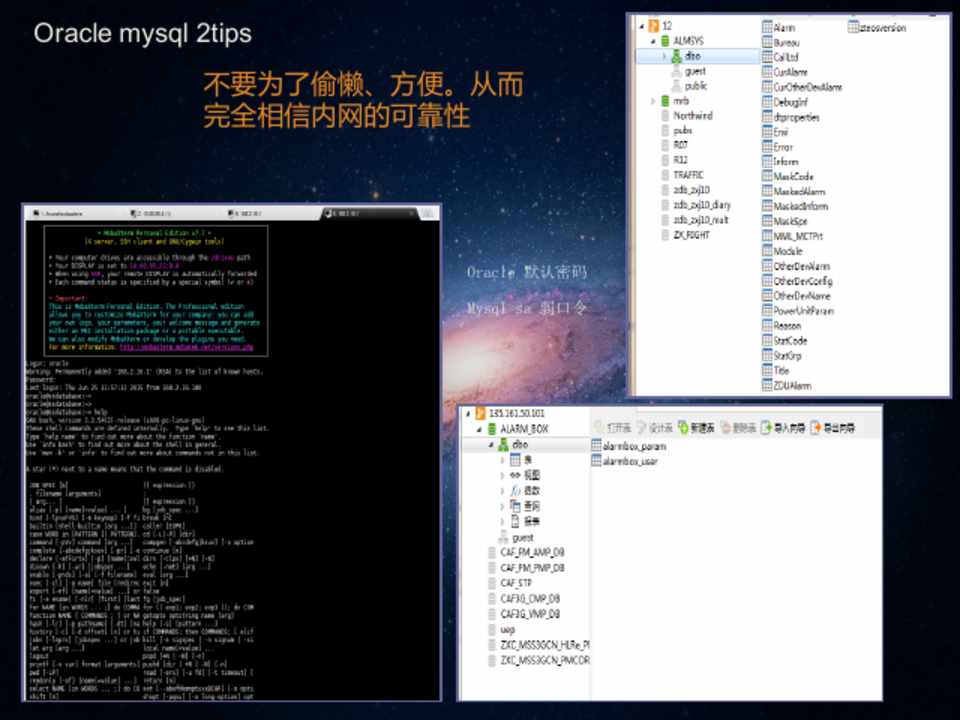Expand the dbo schema under ALMSYS
This screenshot has height=720, width=960.
pos(664,57)
